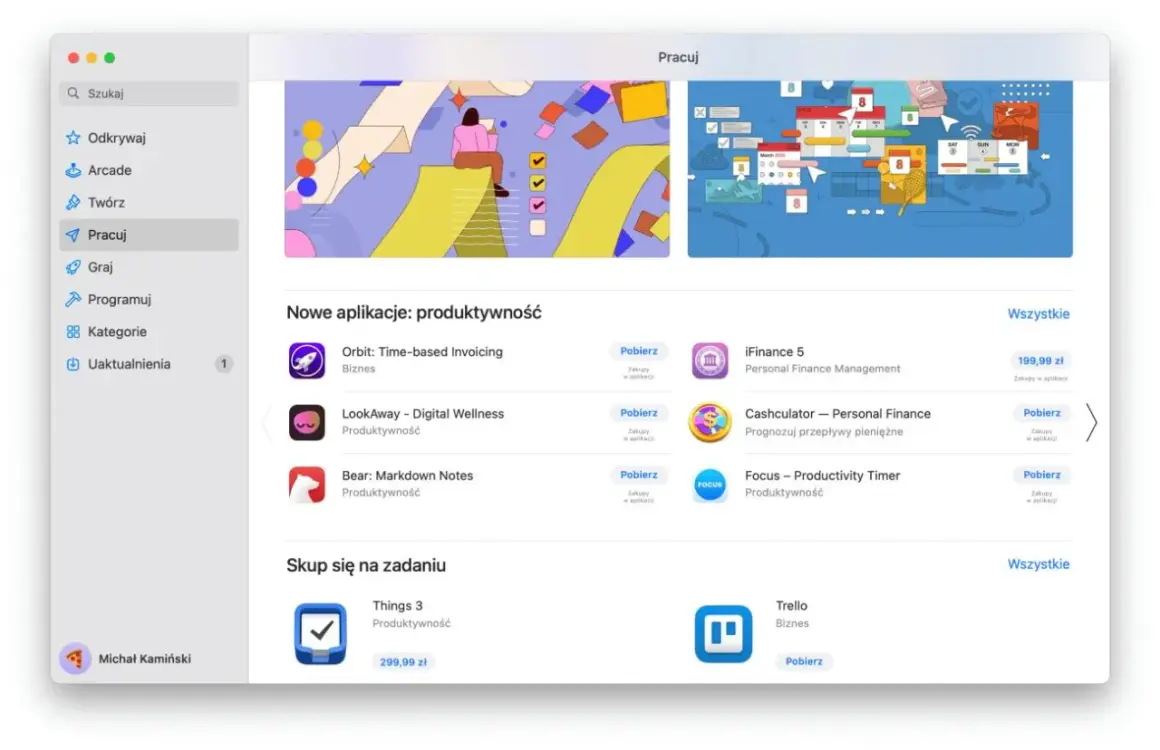Click Pobierz button for Orbit app

pos(638,351)
